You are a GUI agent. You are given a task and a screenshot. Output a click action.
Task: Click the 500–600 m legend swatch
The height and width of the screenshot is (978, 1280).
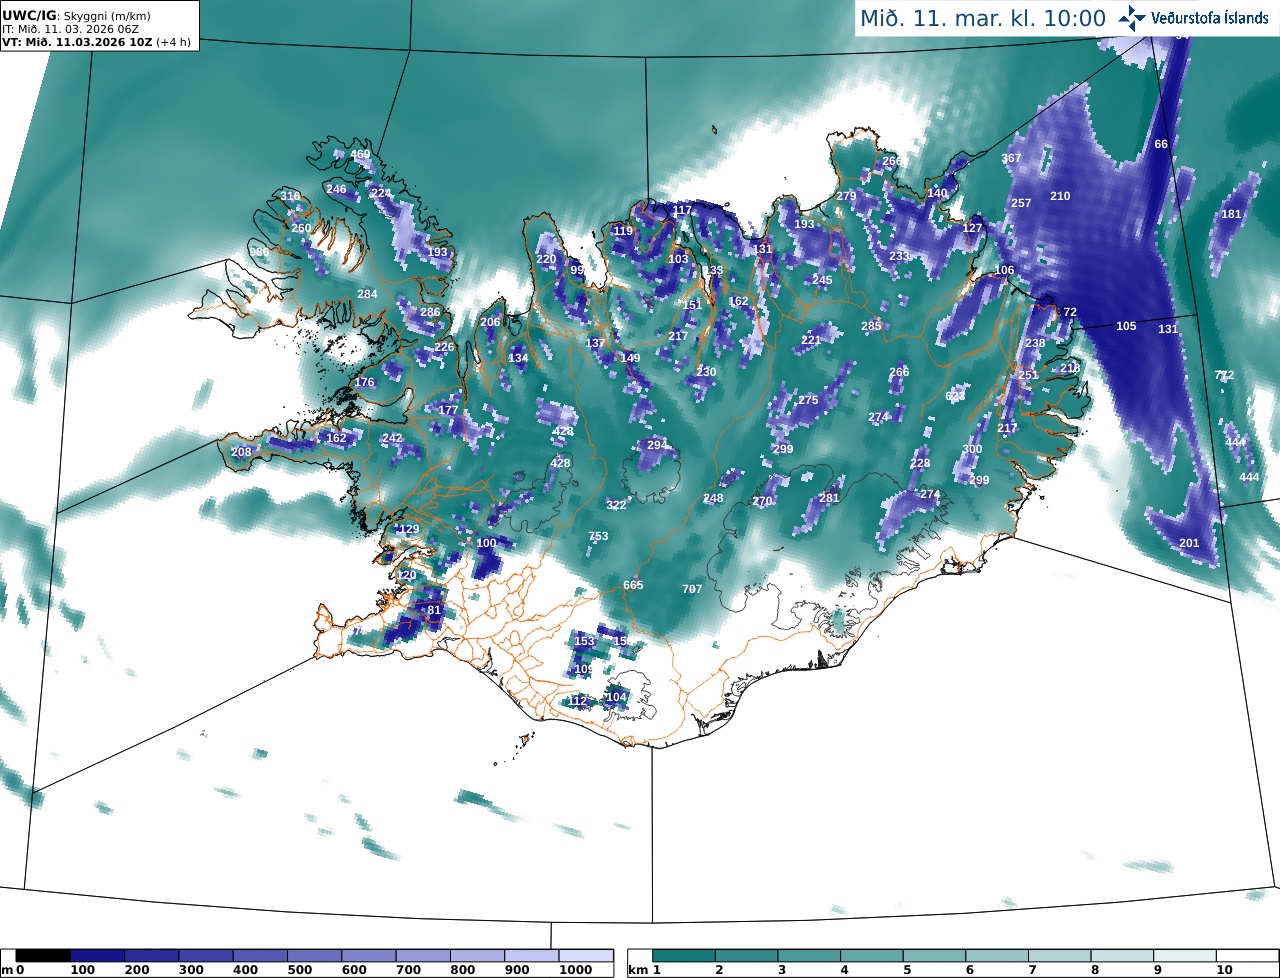[314, 956]
